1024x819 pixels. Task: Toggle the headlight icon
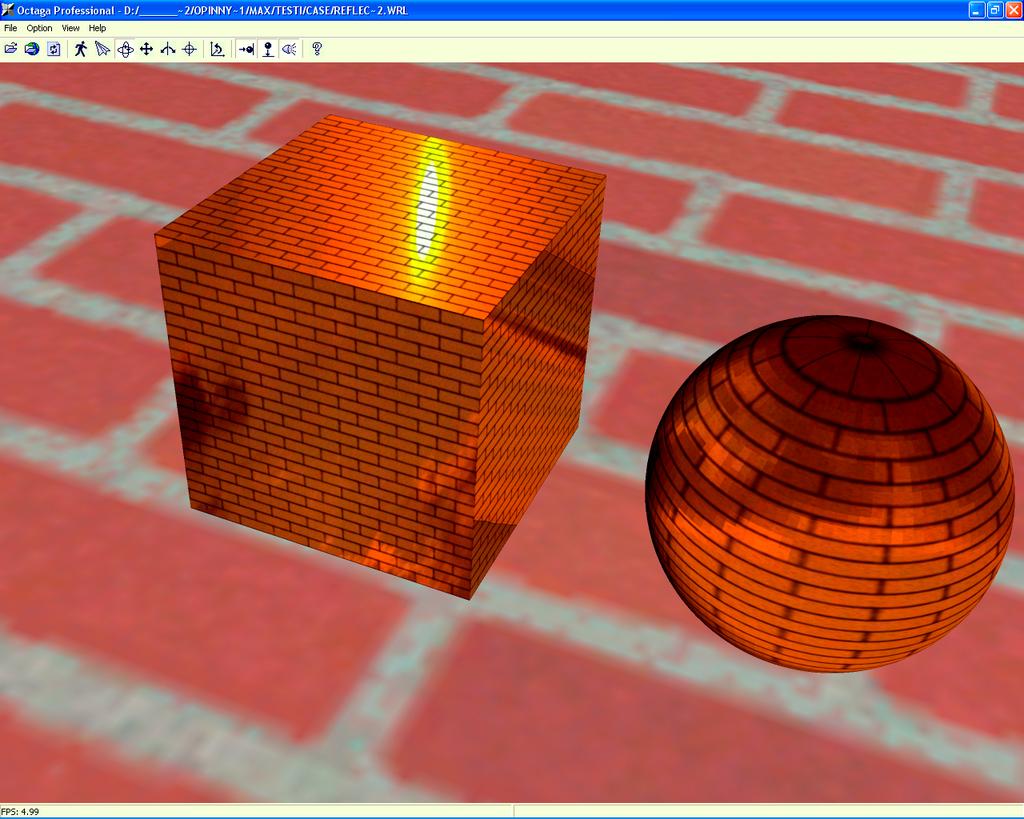point(289,49)
